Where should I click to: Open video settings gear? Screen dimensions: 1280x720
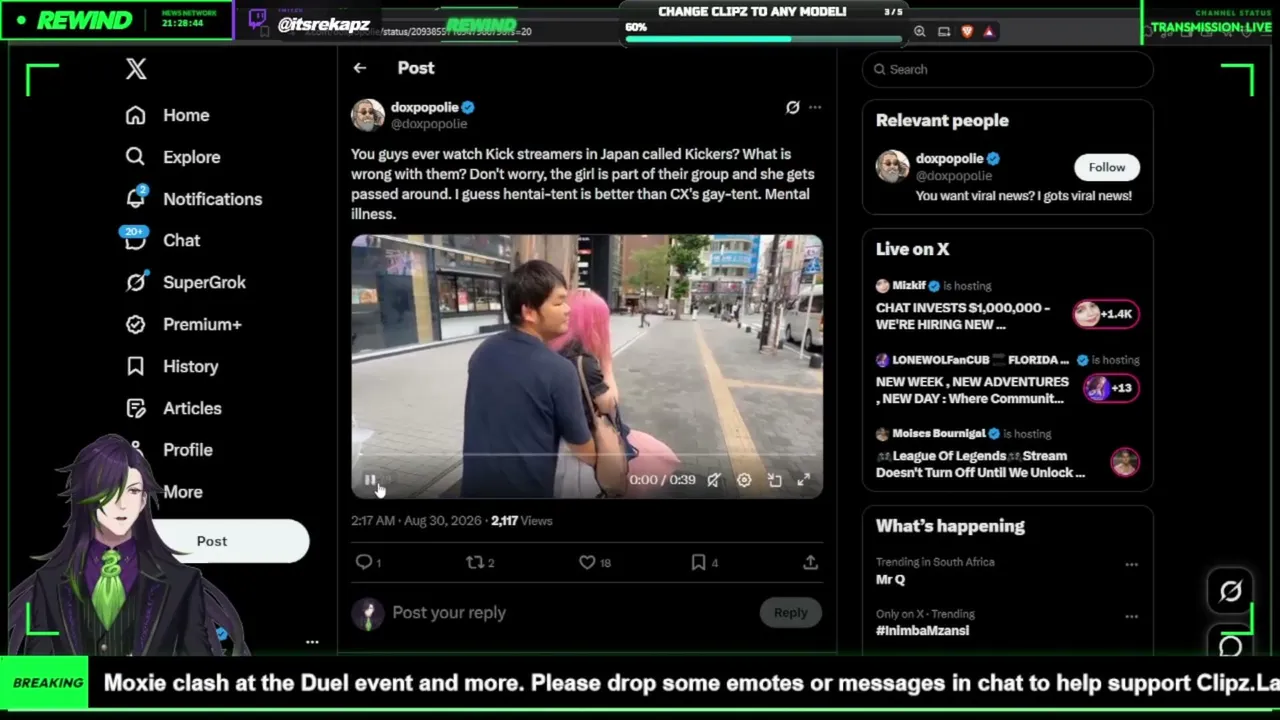[744, 480]
